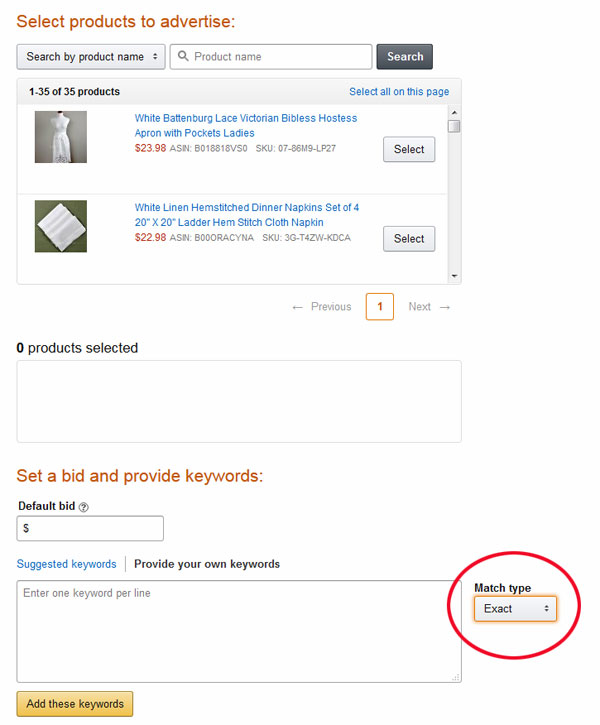Open the Match type Exact dropdown
This screenshot has height=725, width=600.
point(515,608)
